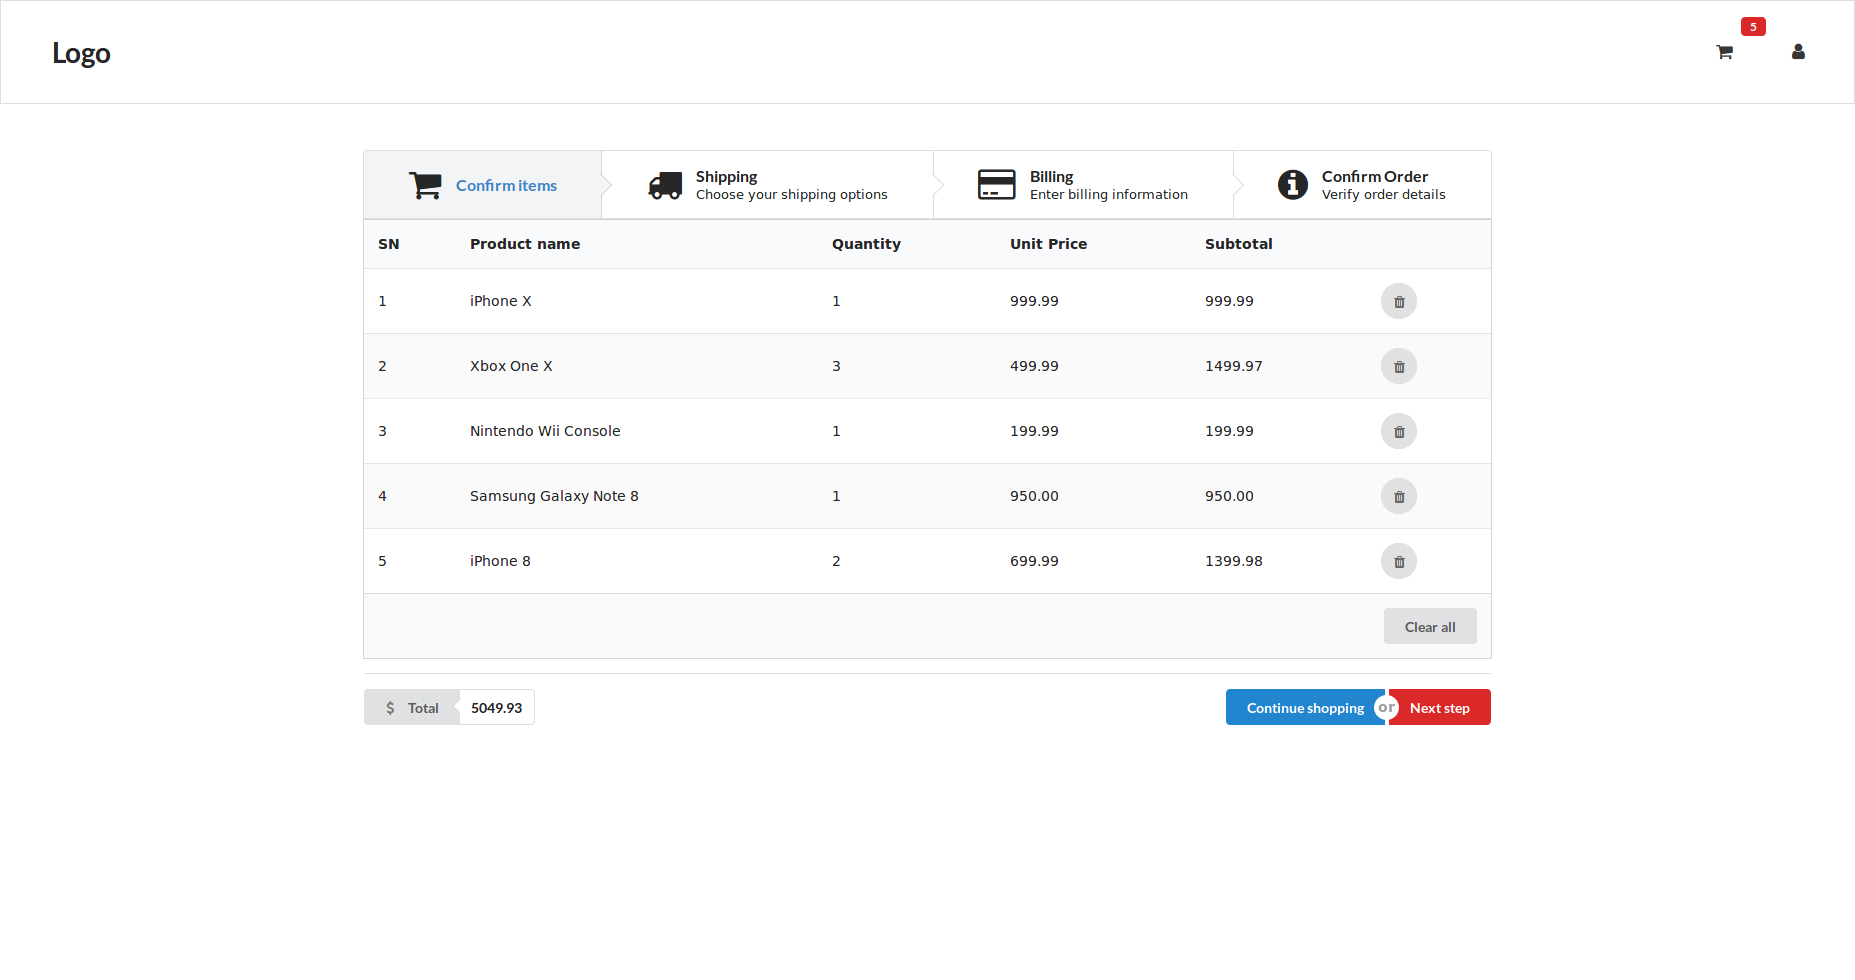The image size is (1855, 980).
Task: Click the cart badge showing 5 items
Action: [x=1752, y=27]
